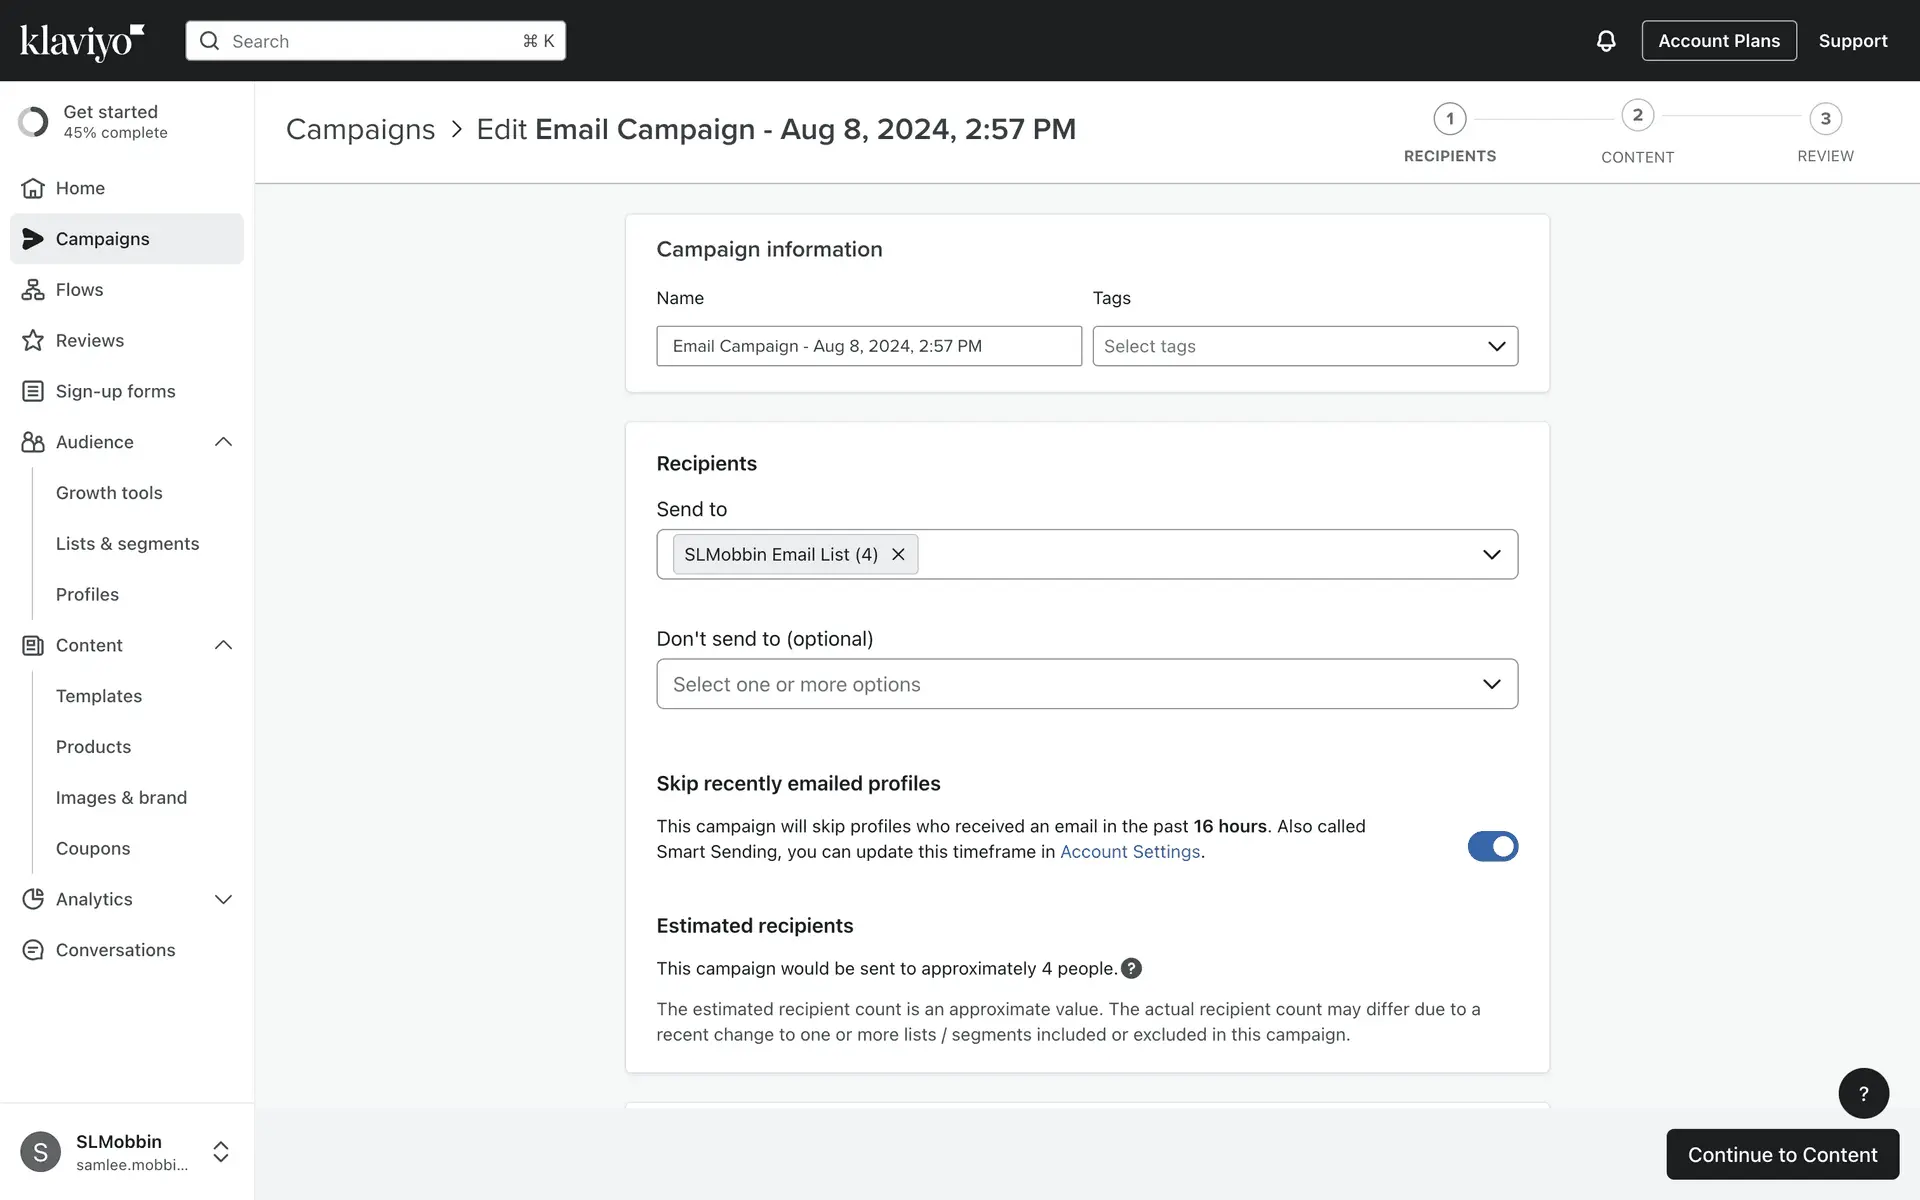Click the campaign Name input field
This screenshot has height=1200, width=1920.
[x=868, y=346]
